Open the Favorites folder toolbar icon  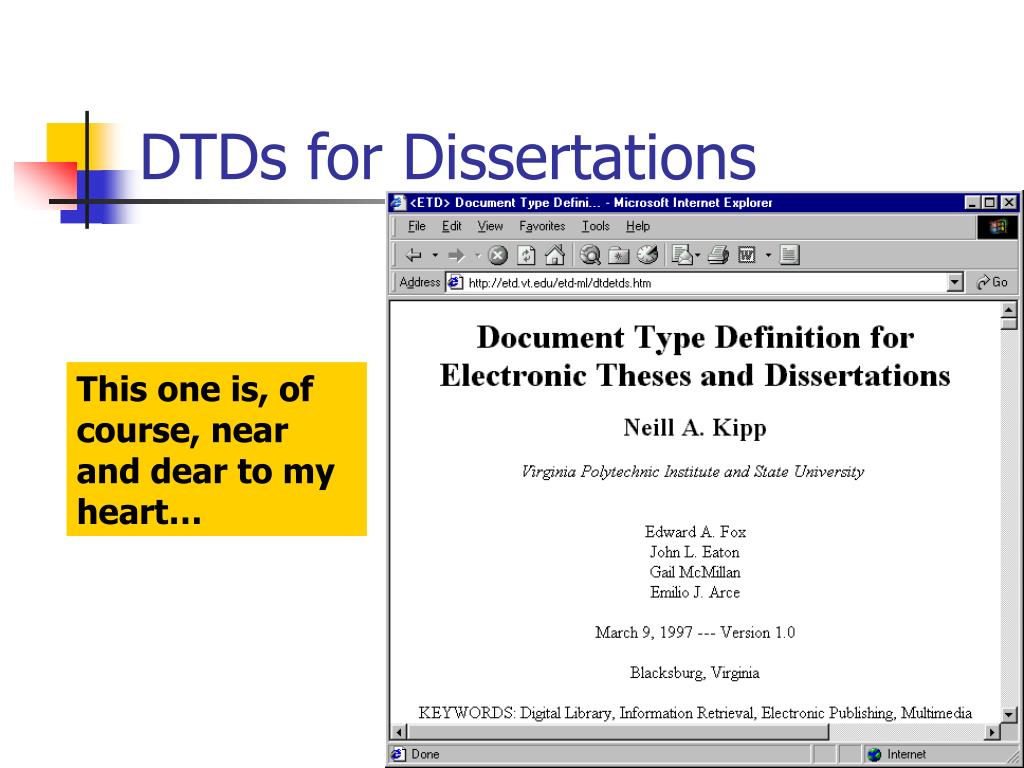point(618,255)
